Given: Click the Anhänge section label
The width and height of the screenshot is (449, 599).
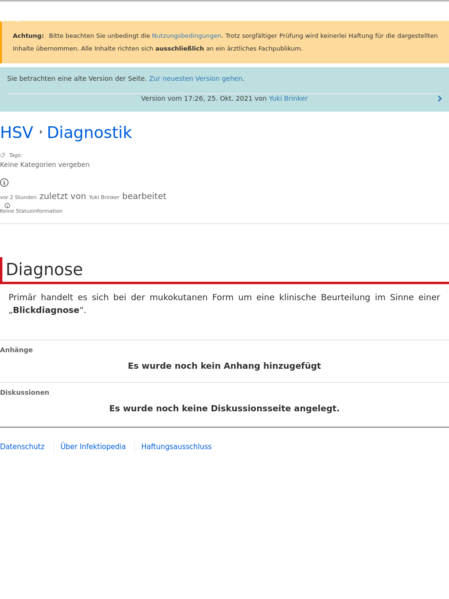Looking at the screenshot, I should 16,350.
